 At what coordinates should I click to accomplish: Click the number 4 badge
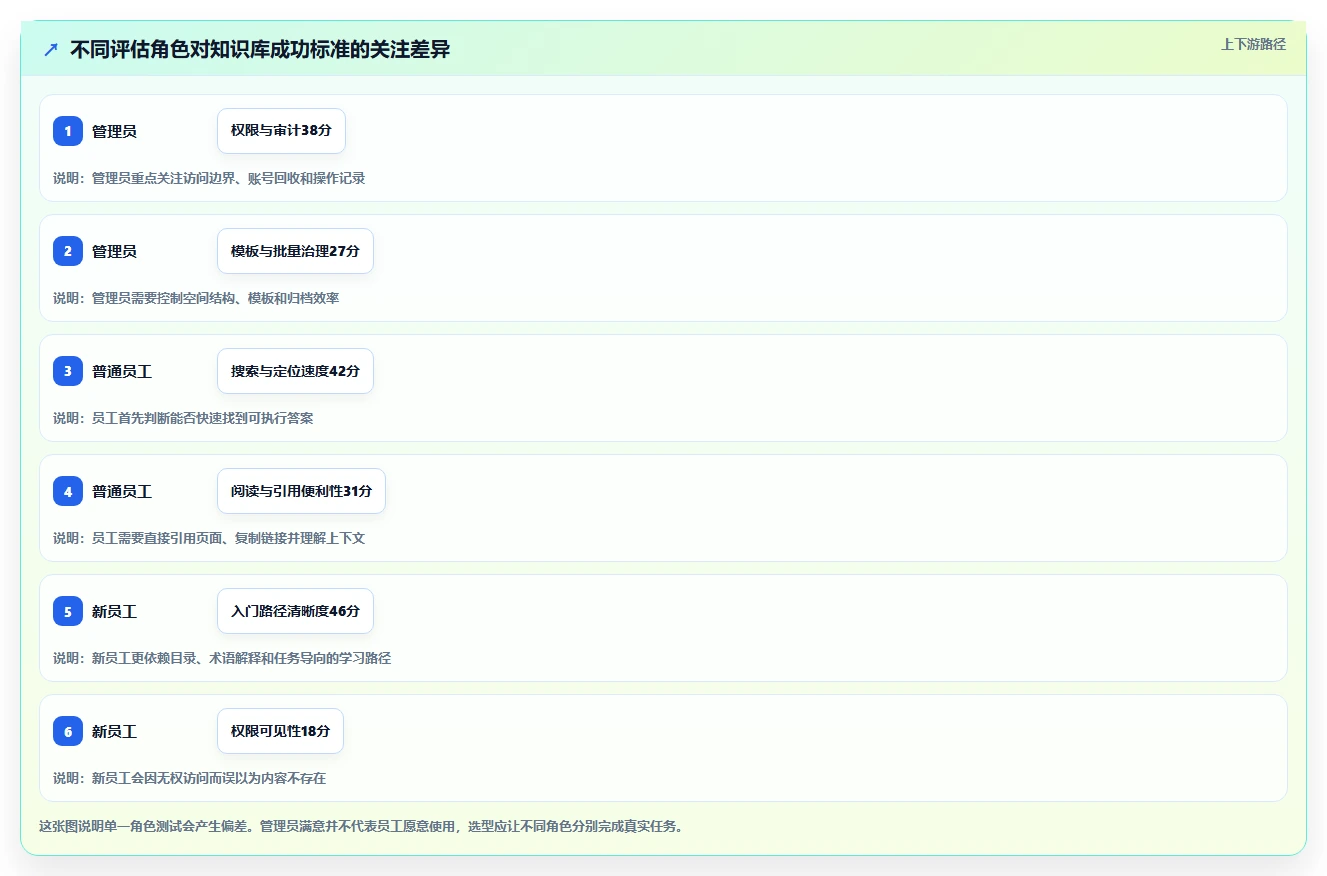68,491
